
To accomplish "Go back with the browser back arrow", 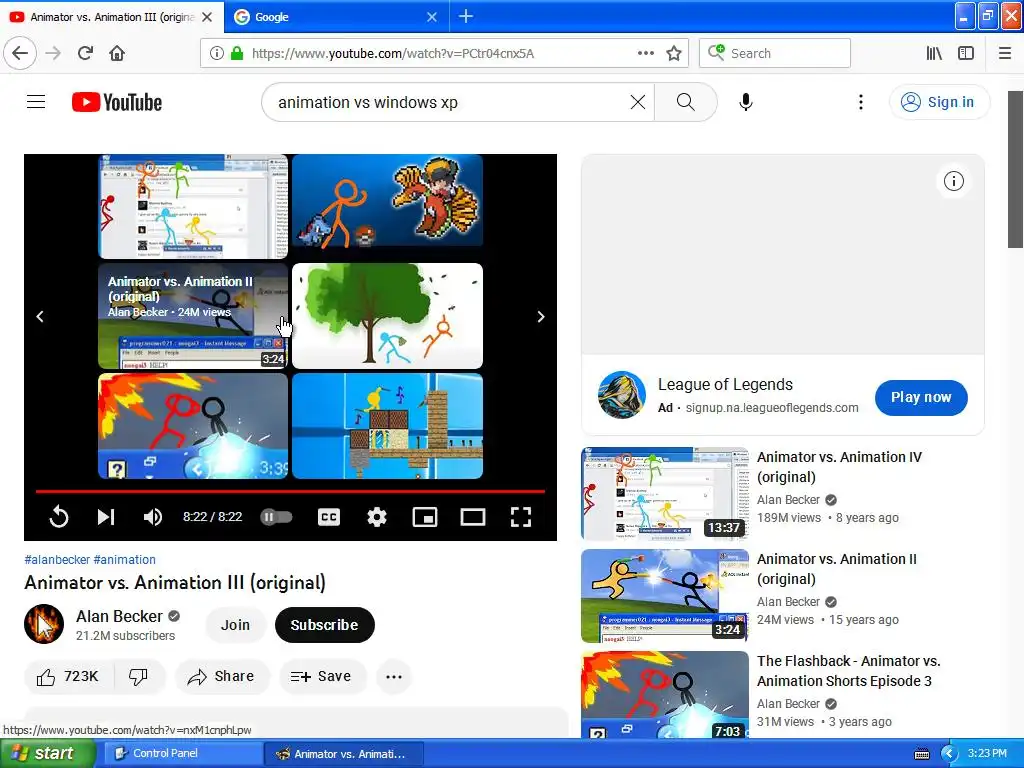I will (x=20, y=53).
